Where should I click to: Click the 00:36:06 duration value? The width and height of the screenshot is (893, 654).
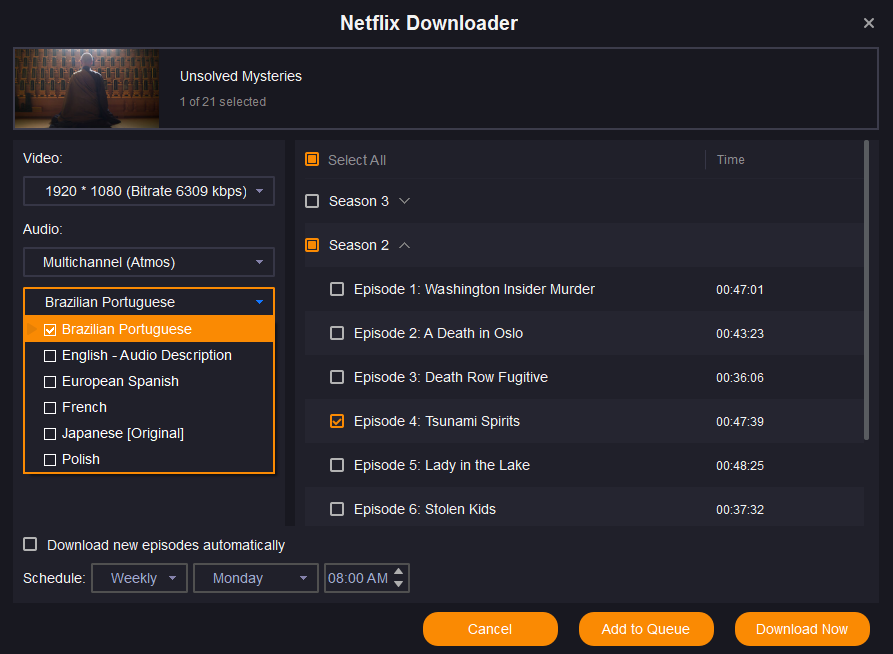click(740, 378)
